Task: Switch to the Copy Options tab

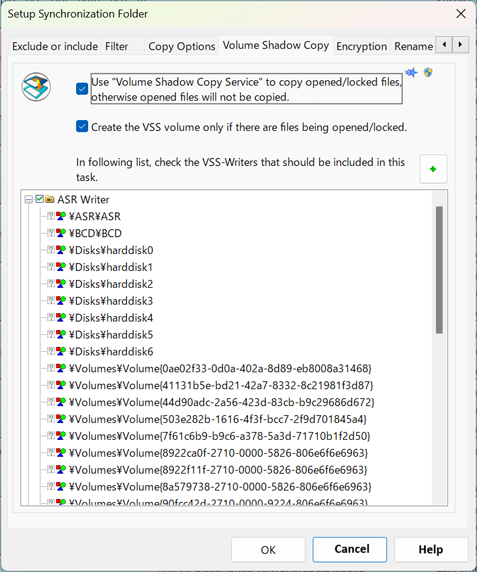Action: (182, 46)
